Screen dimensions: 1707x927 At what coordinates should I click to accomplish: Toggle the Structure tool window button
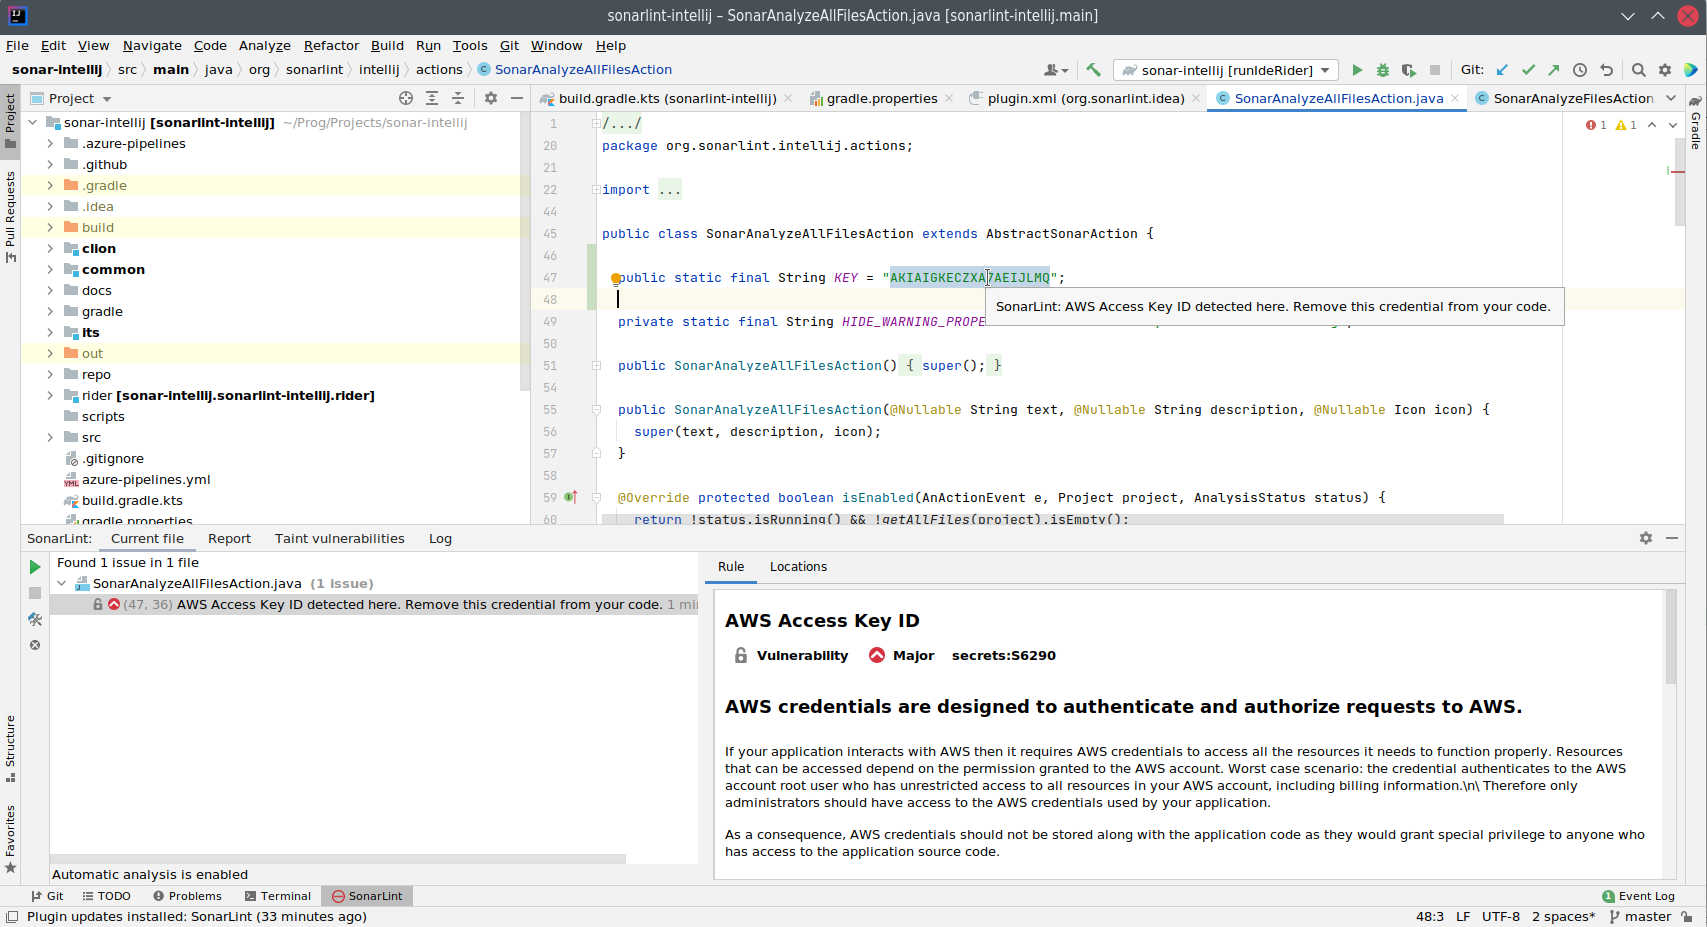(10, 747)
